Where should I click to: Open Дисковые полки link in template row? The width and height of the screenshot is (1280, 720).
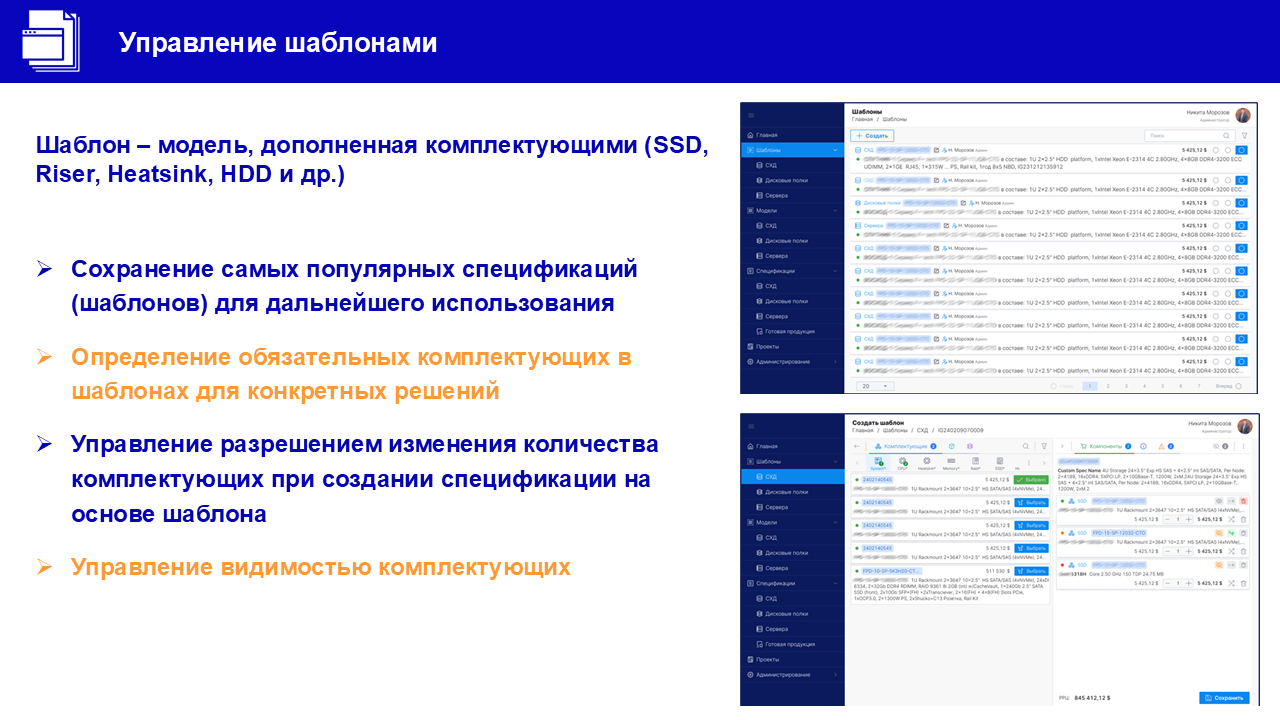882,203
